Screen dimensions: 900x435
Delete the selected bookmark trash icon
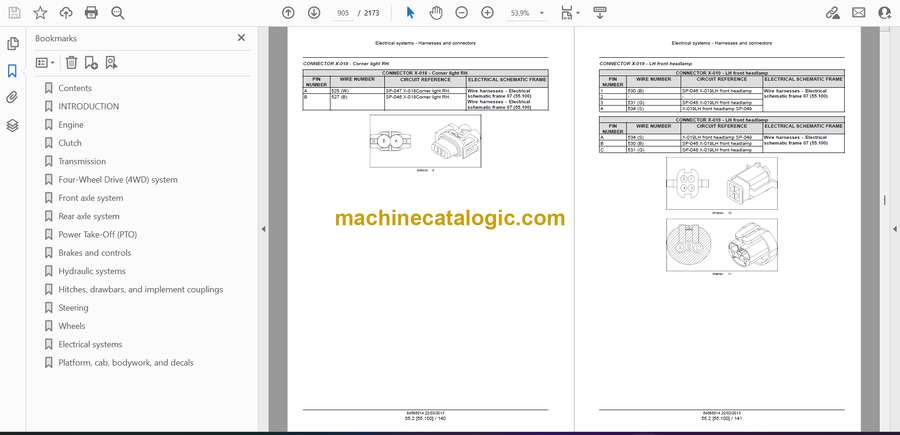coord(71,63)
